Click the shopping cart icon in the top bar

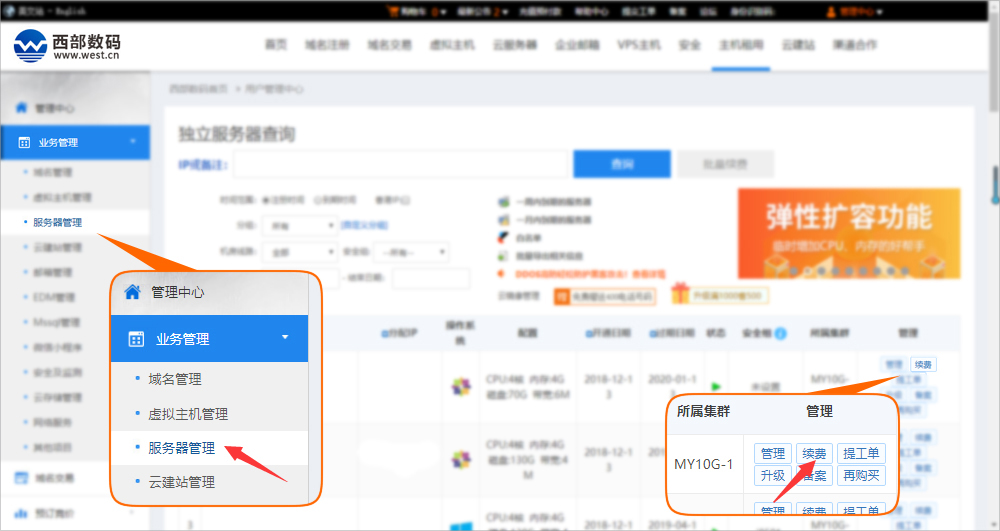tap(393, 12)
